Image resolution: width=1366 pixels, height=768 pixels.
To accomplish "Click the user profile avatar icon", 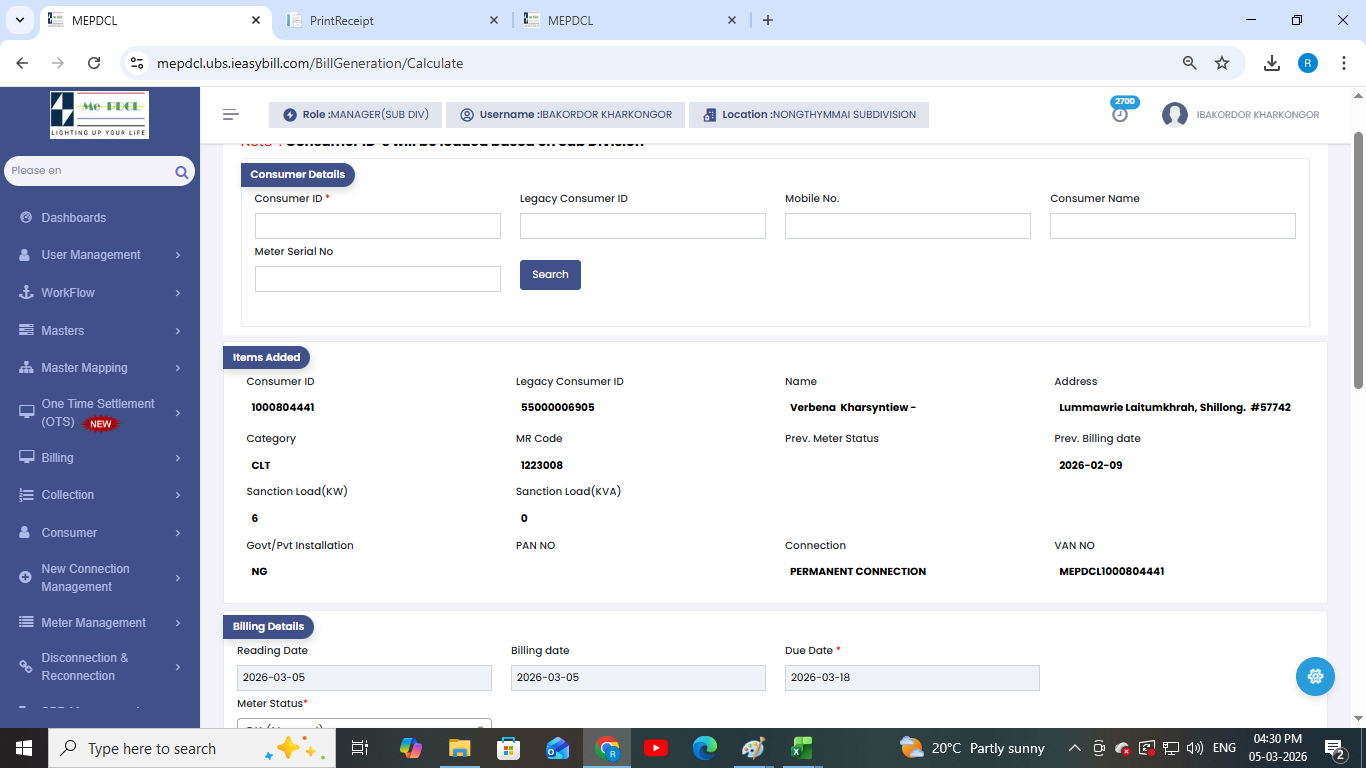I will pos(1174,115).
